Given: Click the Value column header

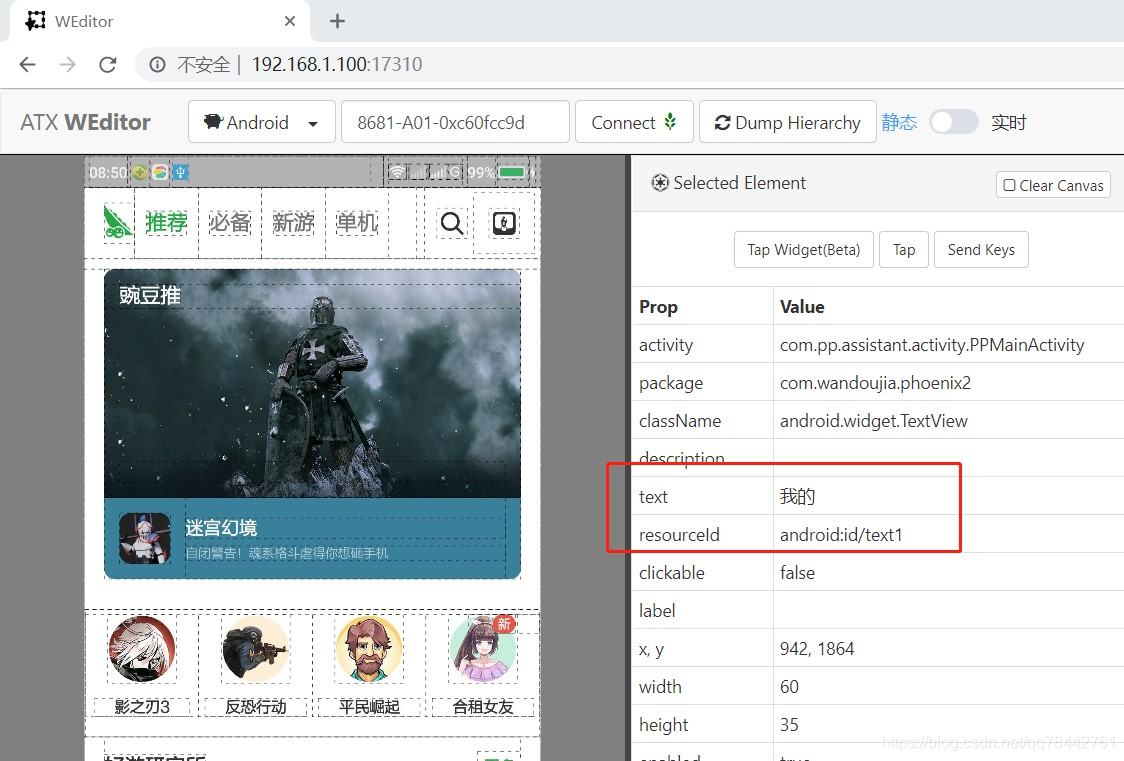Looking at the screenshot, I should pyautogui.click(x=802, y=307).
